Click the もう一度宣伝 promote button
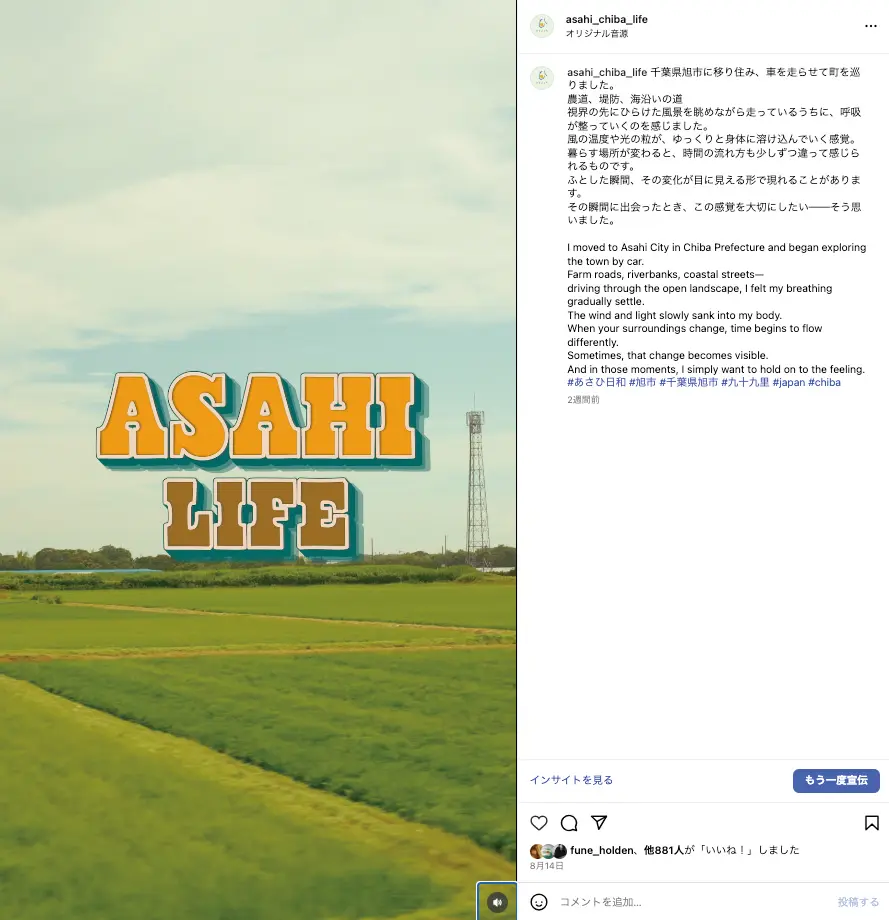 click(836, 781)
